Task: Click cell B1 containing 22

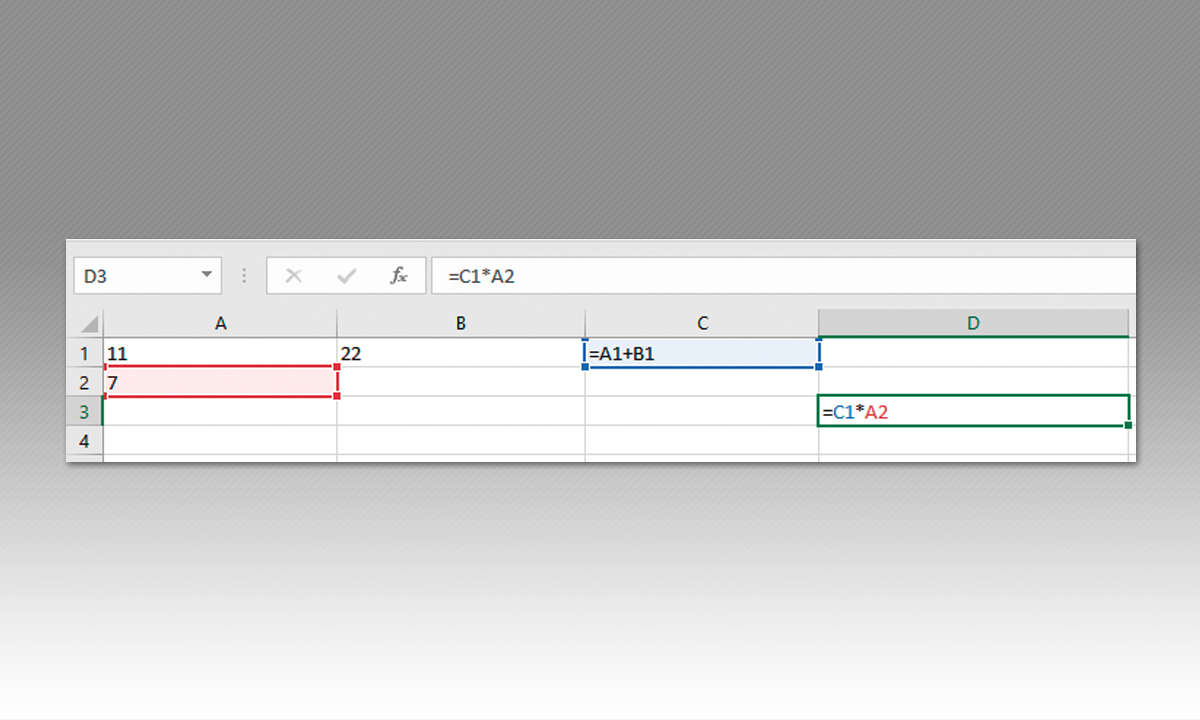Action: [x=461, y=353]
